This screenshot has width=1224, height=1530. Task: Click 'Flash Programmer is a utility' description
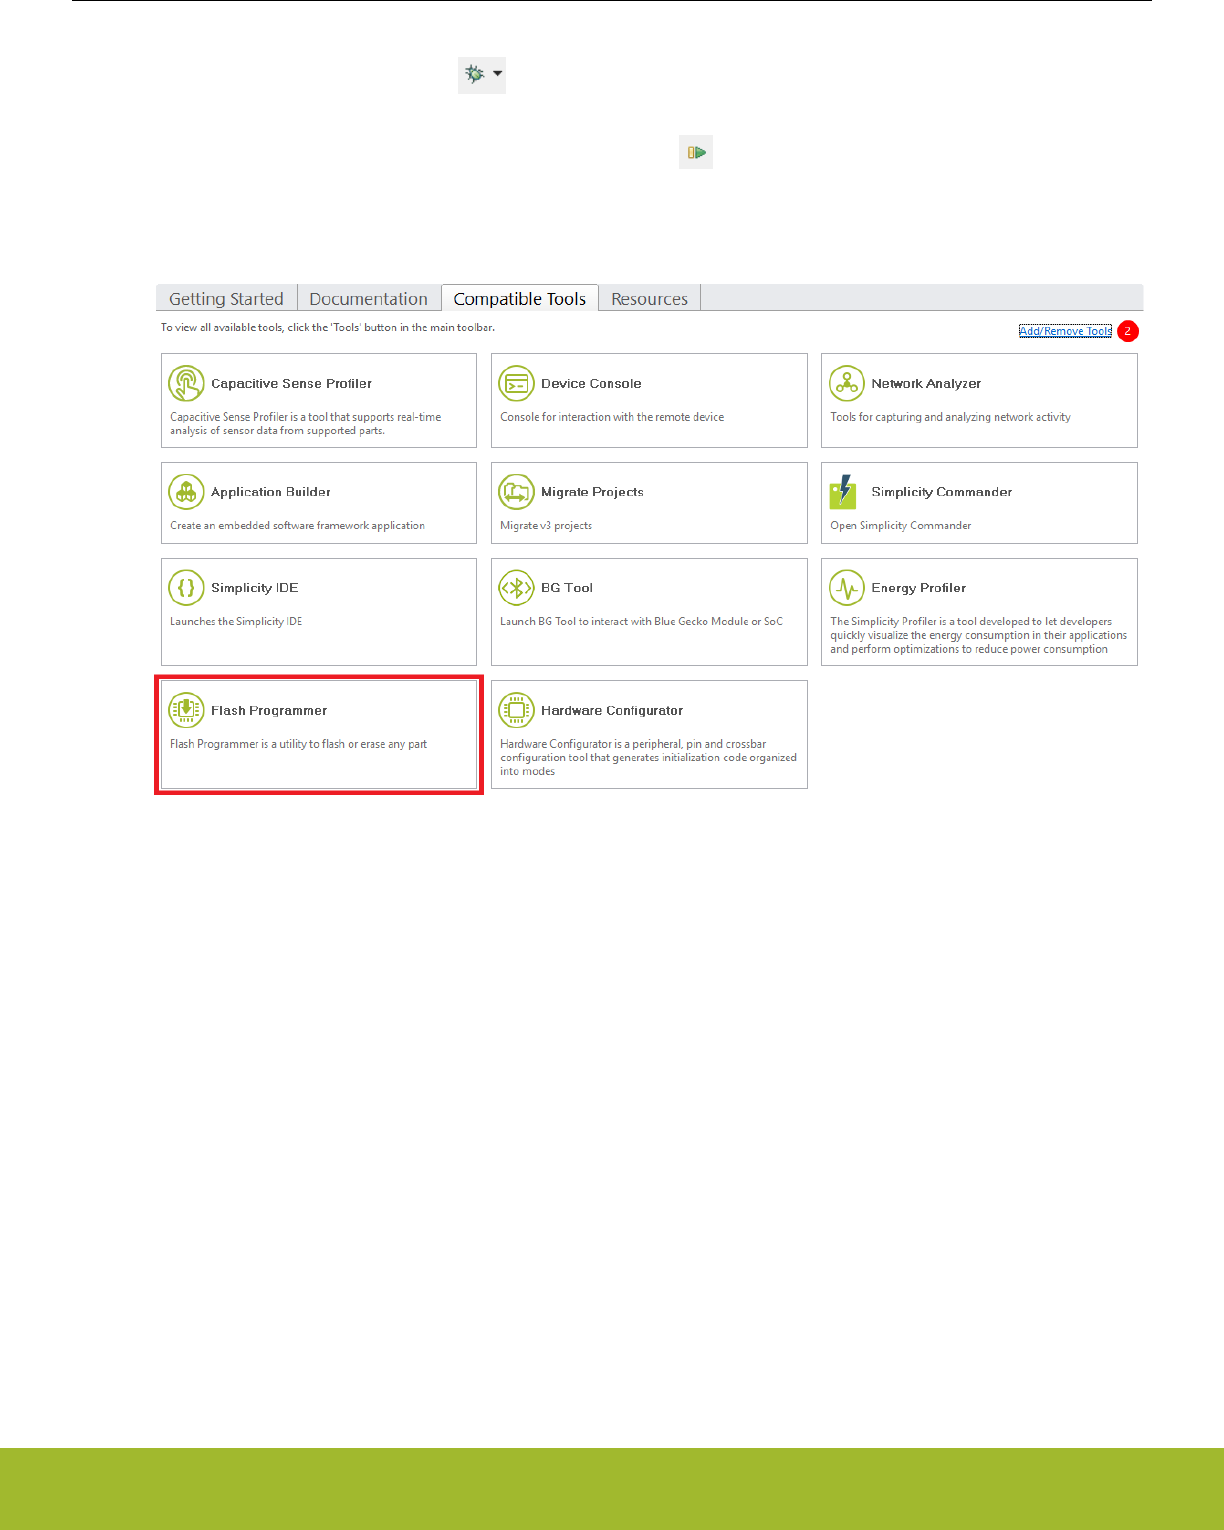[x=298, y=744]
